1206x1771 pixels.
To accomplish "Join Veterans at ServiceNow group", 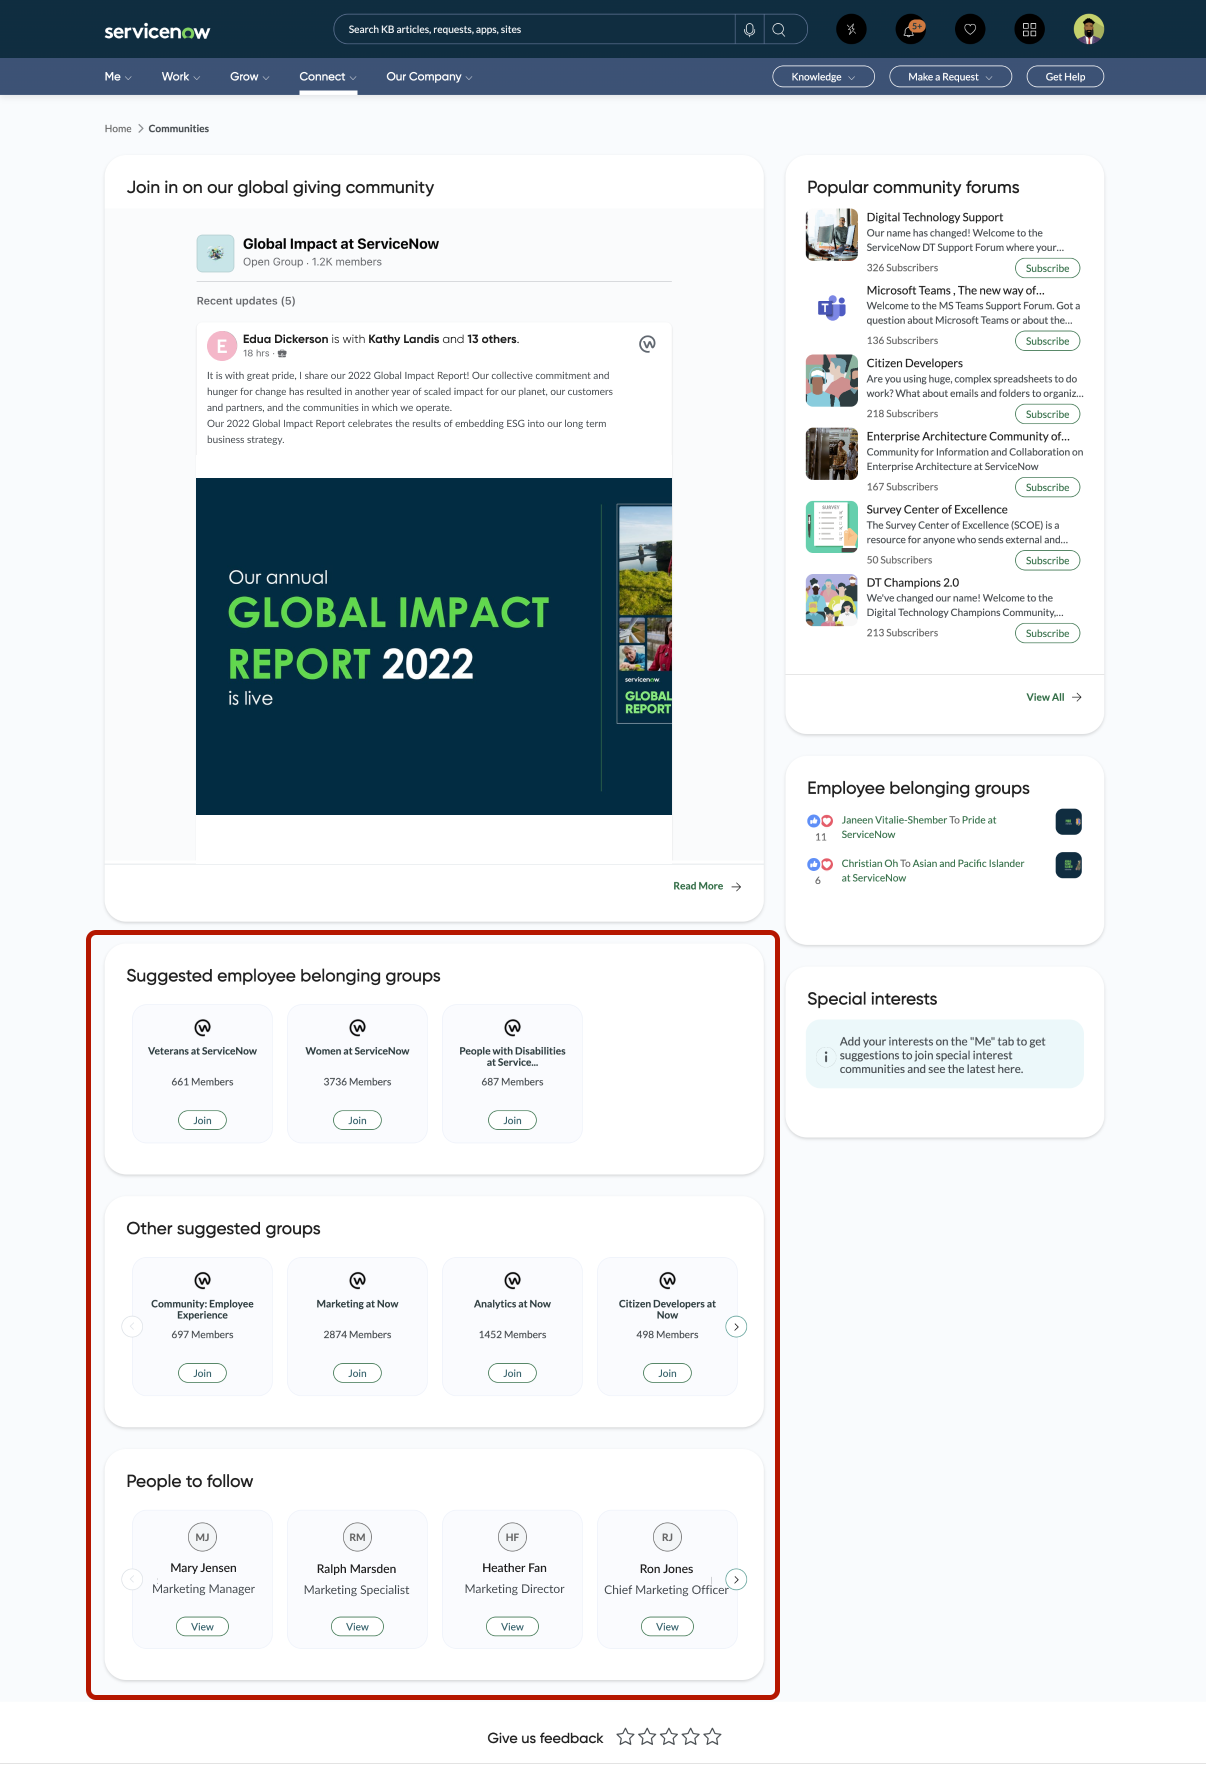I will pos(202,1120).
